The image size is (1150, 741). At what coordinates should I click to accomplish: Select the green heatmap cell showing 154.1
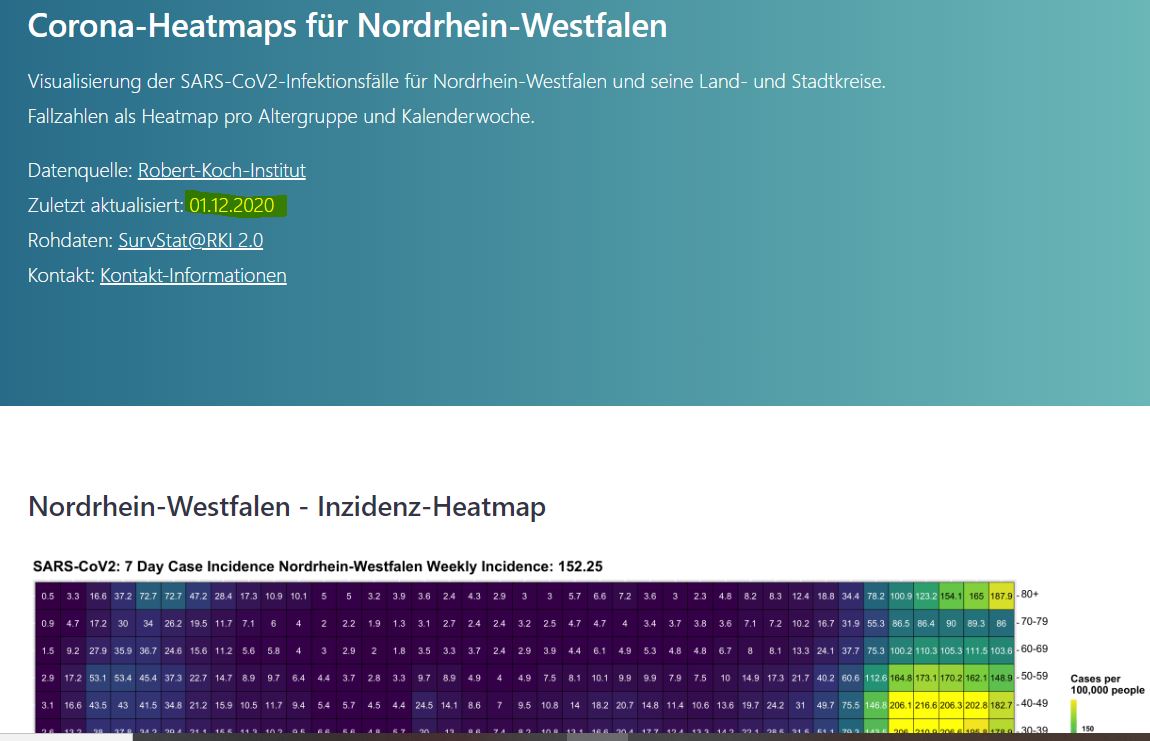pyautogui.click(x=951, y=596)
